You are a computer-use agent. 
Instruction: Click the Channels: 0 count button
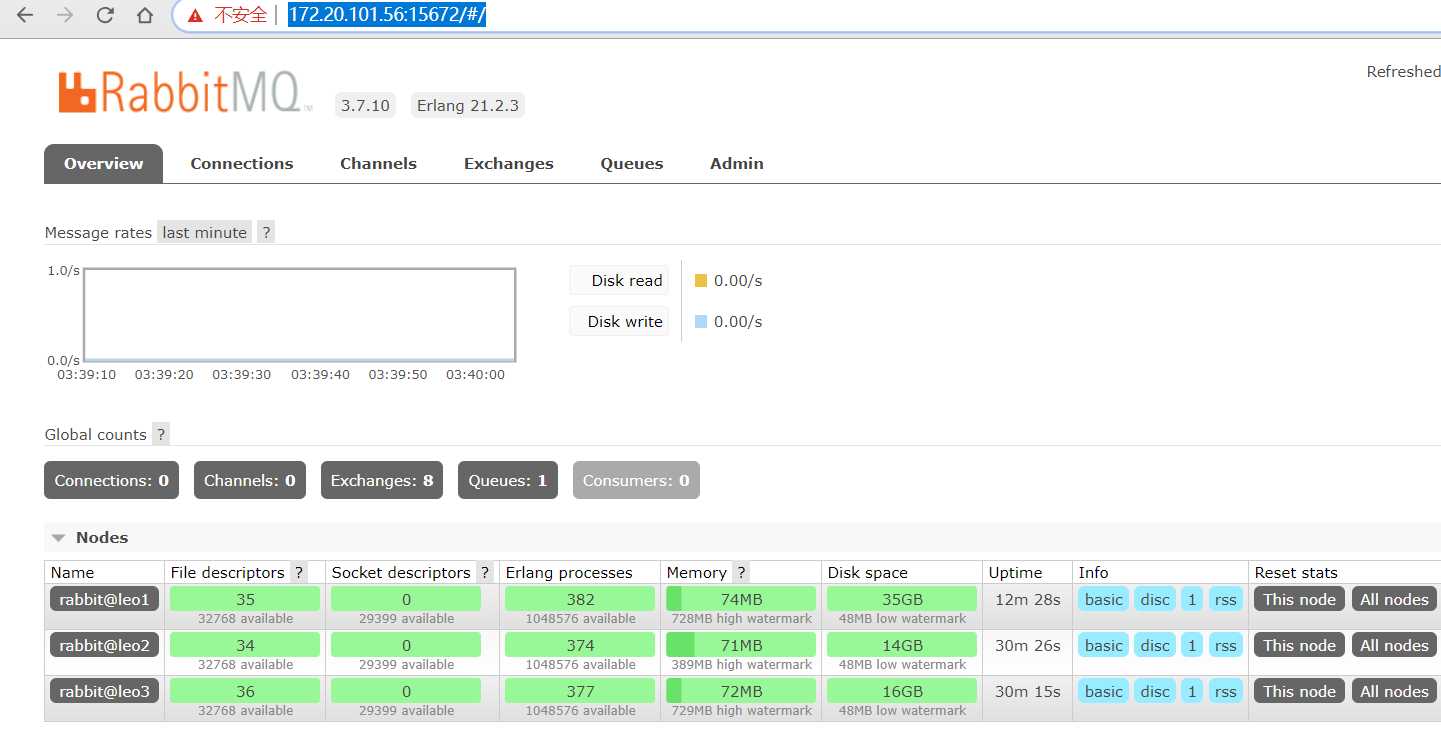point(249,480)
